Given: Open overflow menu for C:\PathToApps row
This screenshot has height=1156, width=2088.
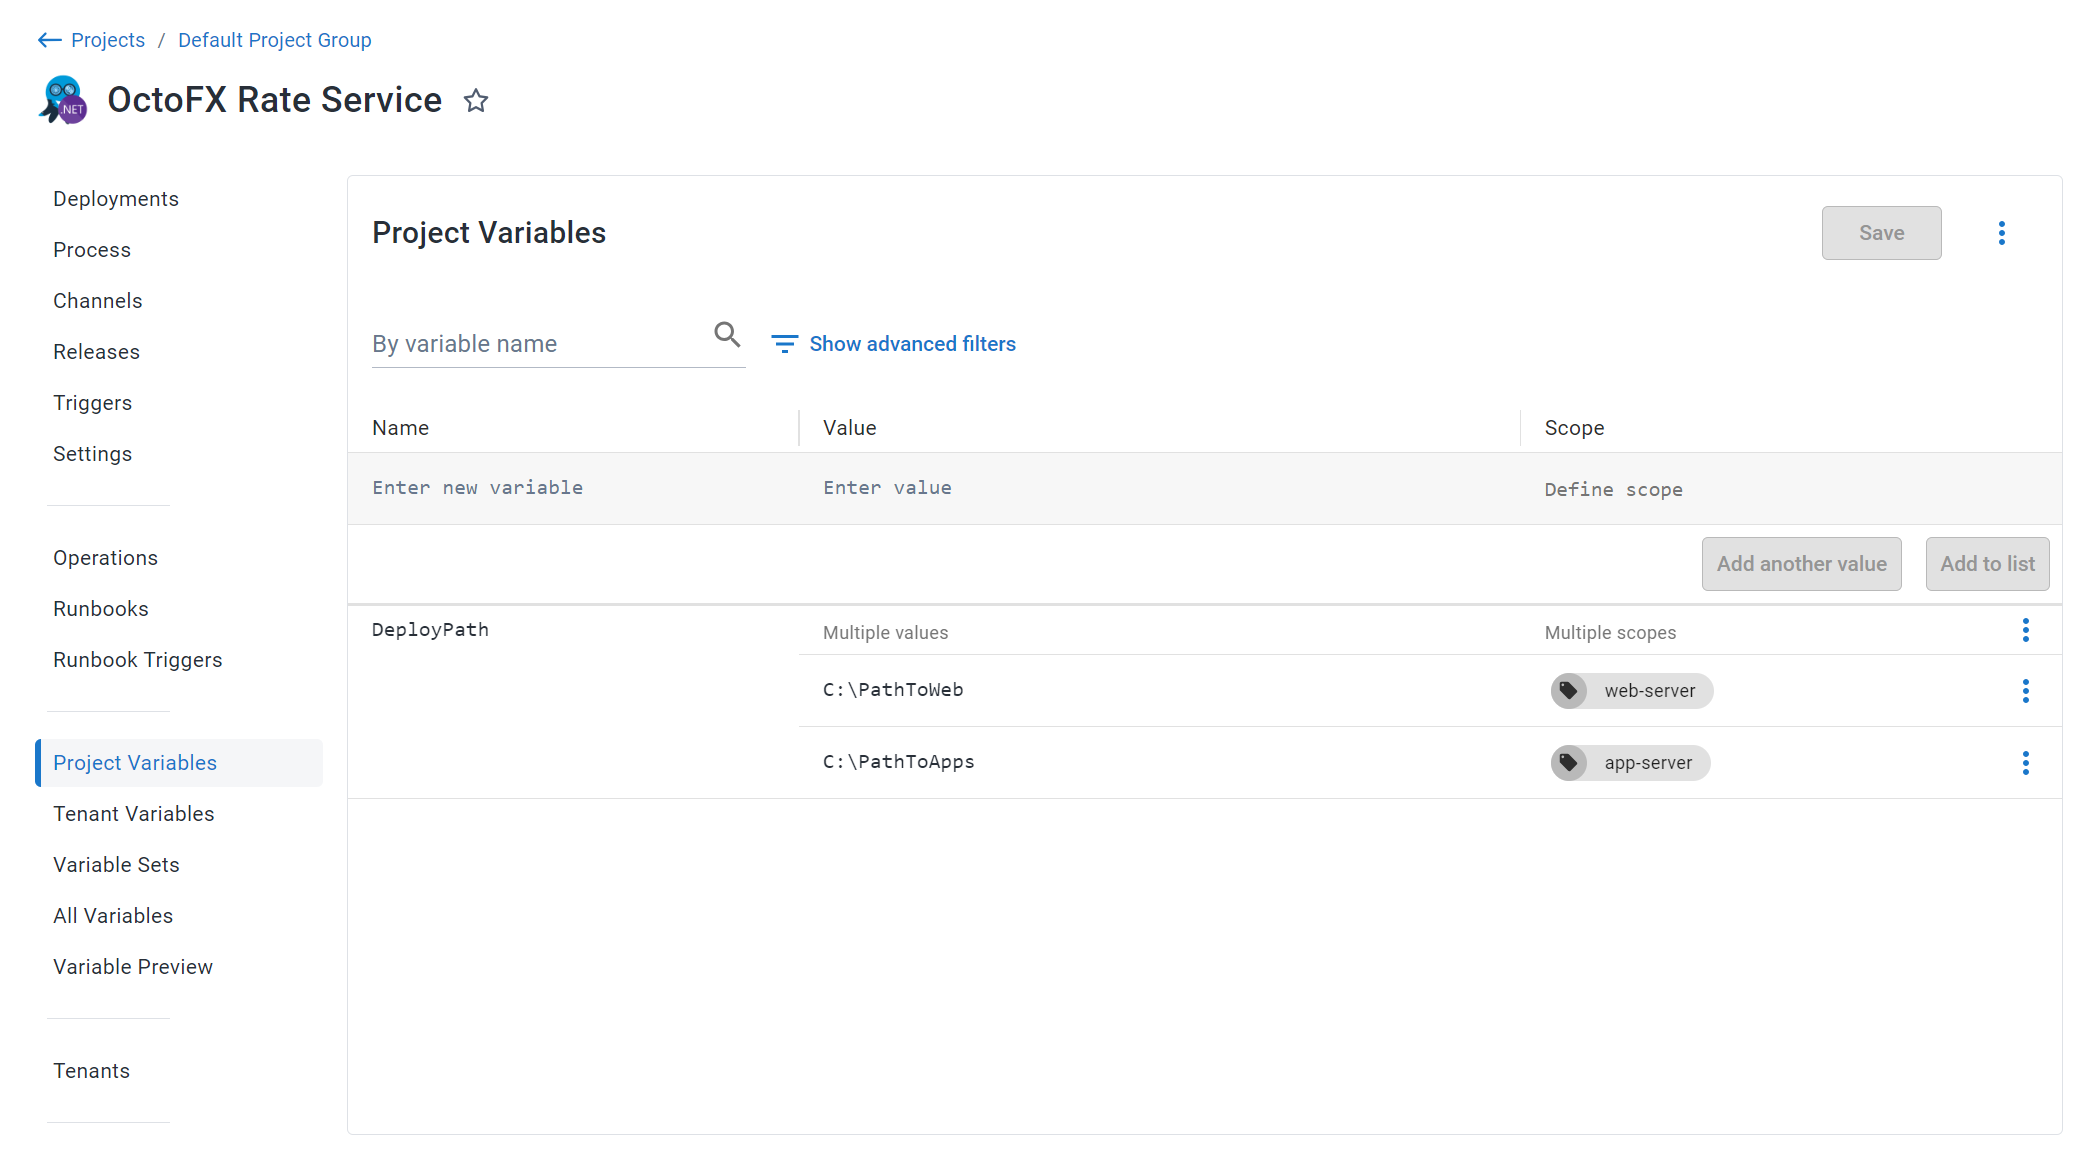Looking at the screenshot, I should click(x=2025, y=763).
